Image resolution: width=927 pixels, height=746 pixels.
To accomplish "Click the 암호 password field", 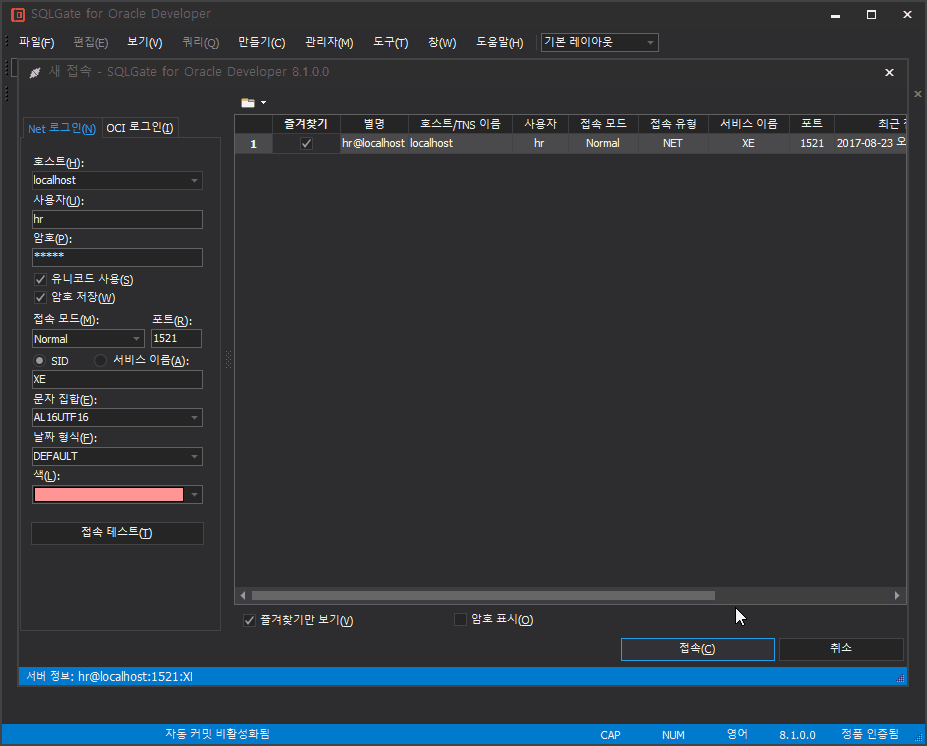I will 117,257.
